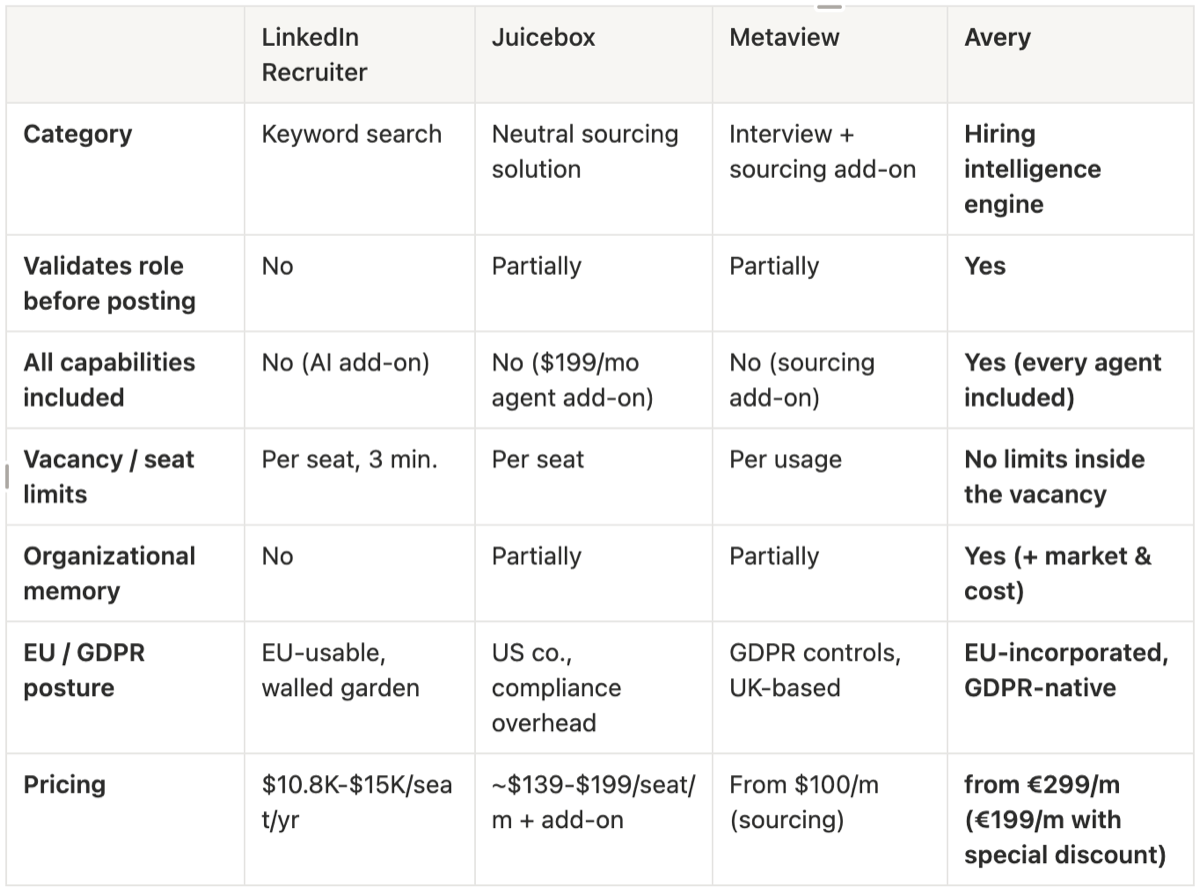Click the Metaview header cell
1200x888 pixels.
coord(829,55)
